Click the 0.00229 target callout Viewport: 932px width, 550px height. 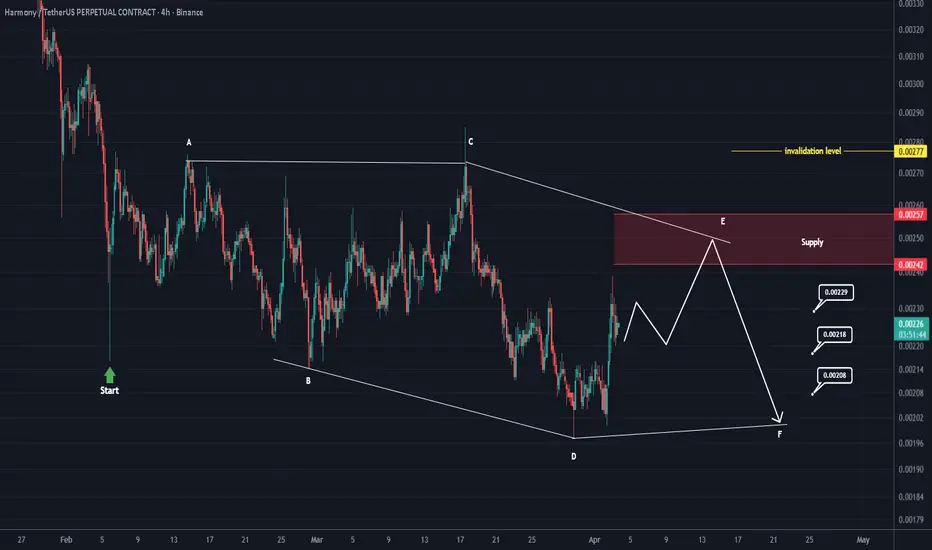[x=836, y=293]
